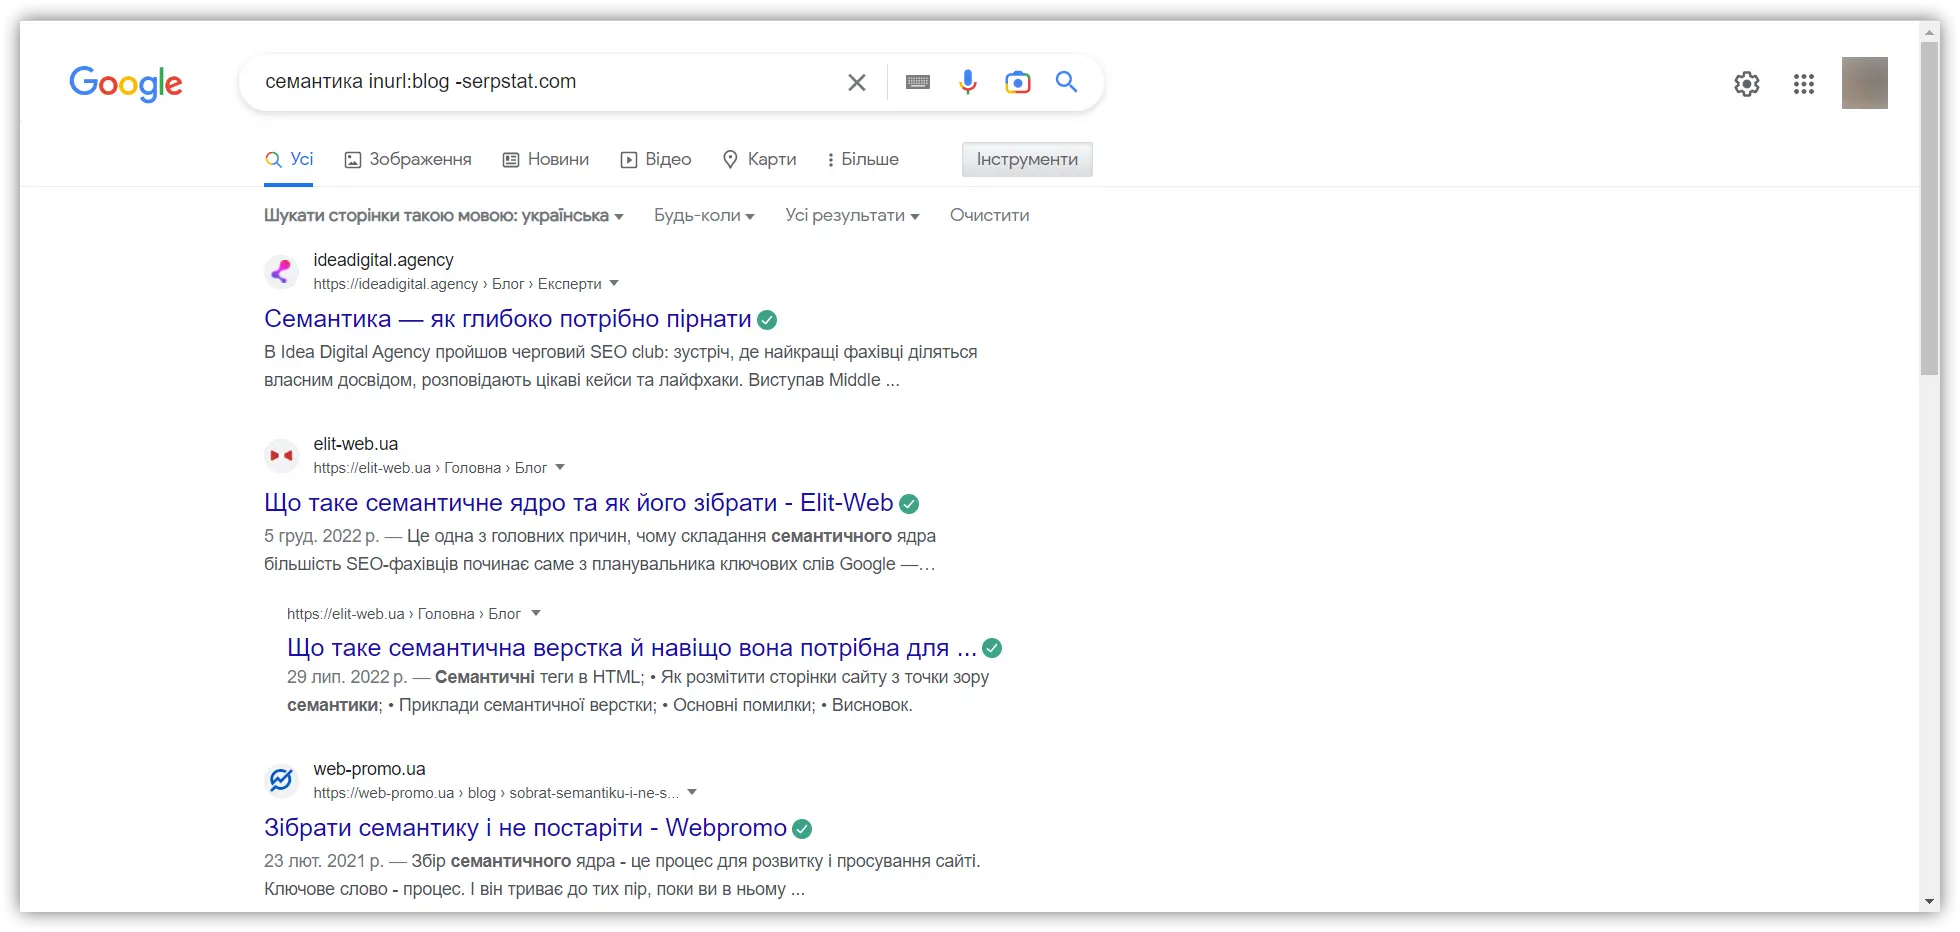Click the web-promo.ua site name

pos(369,769)
